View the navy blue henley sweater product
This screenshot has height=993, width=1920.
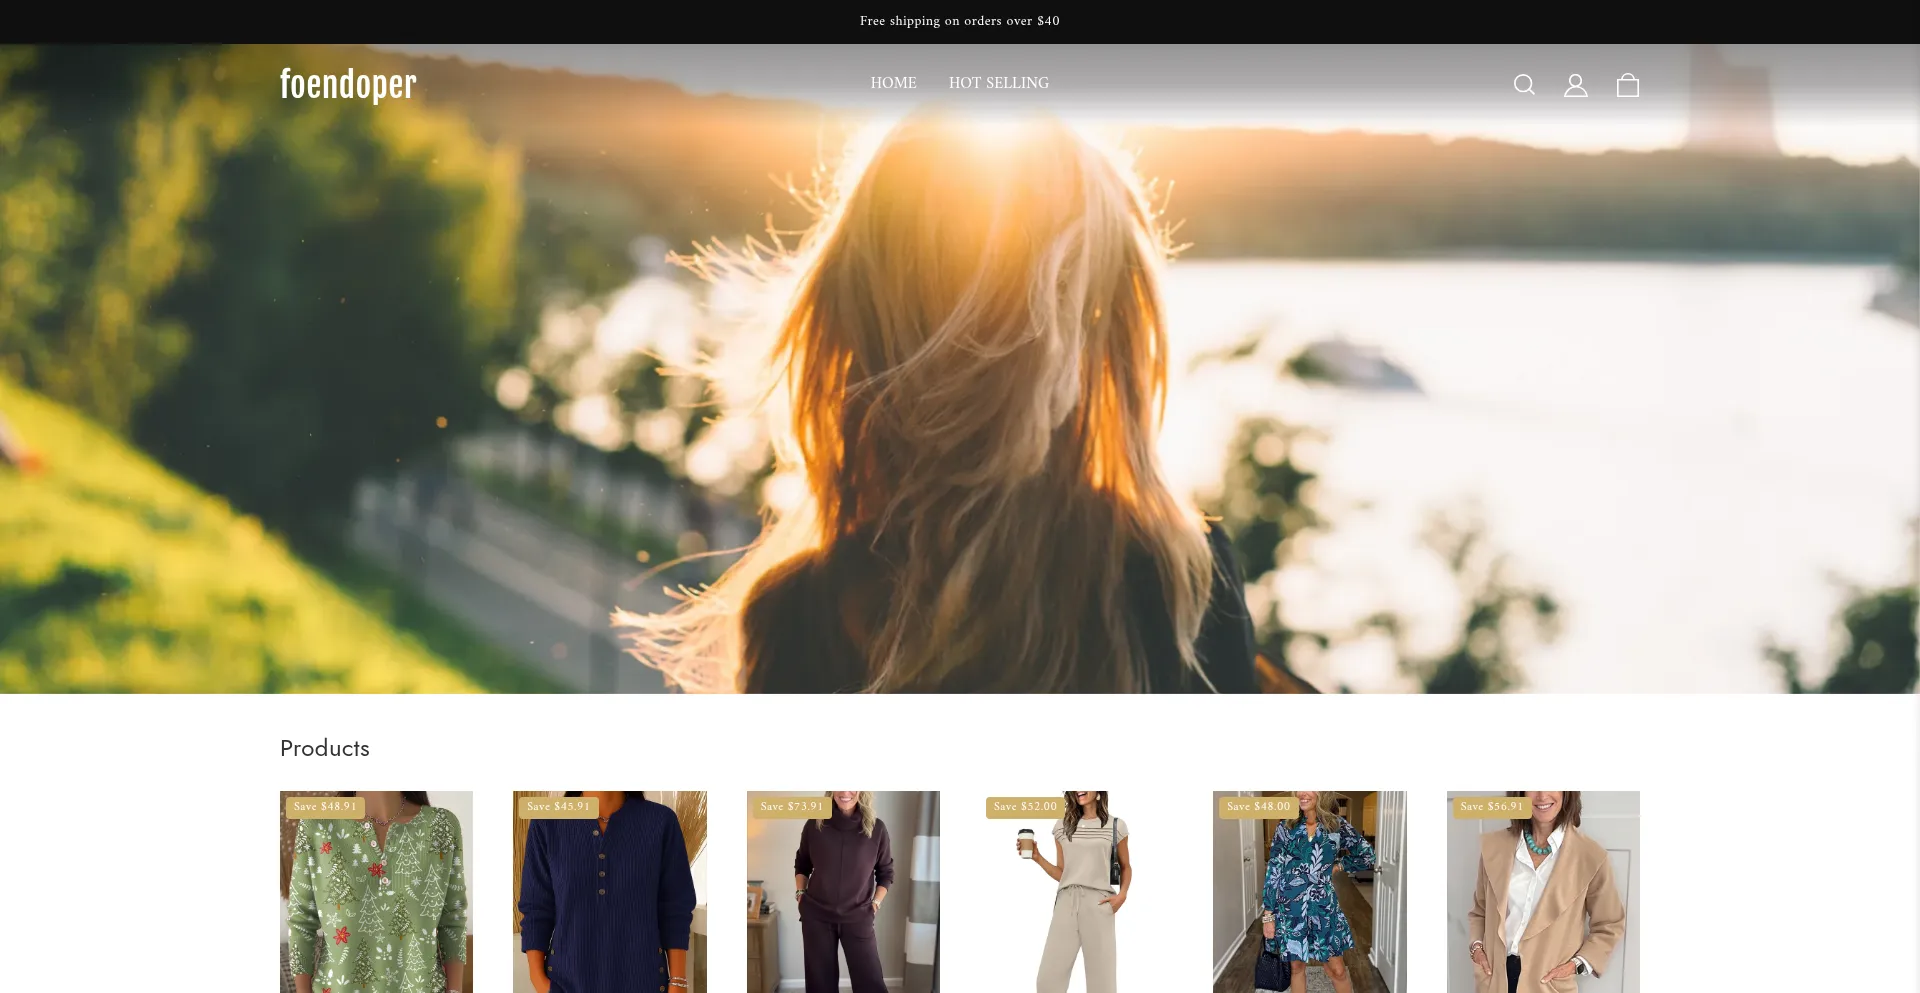(609, 900)
